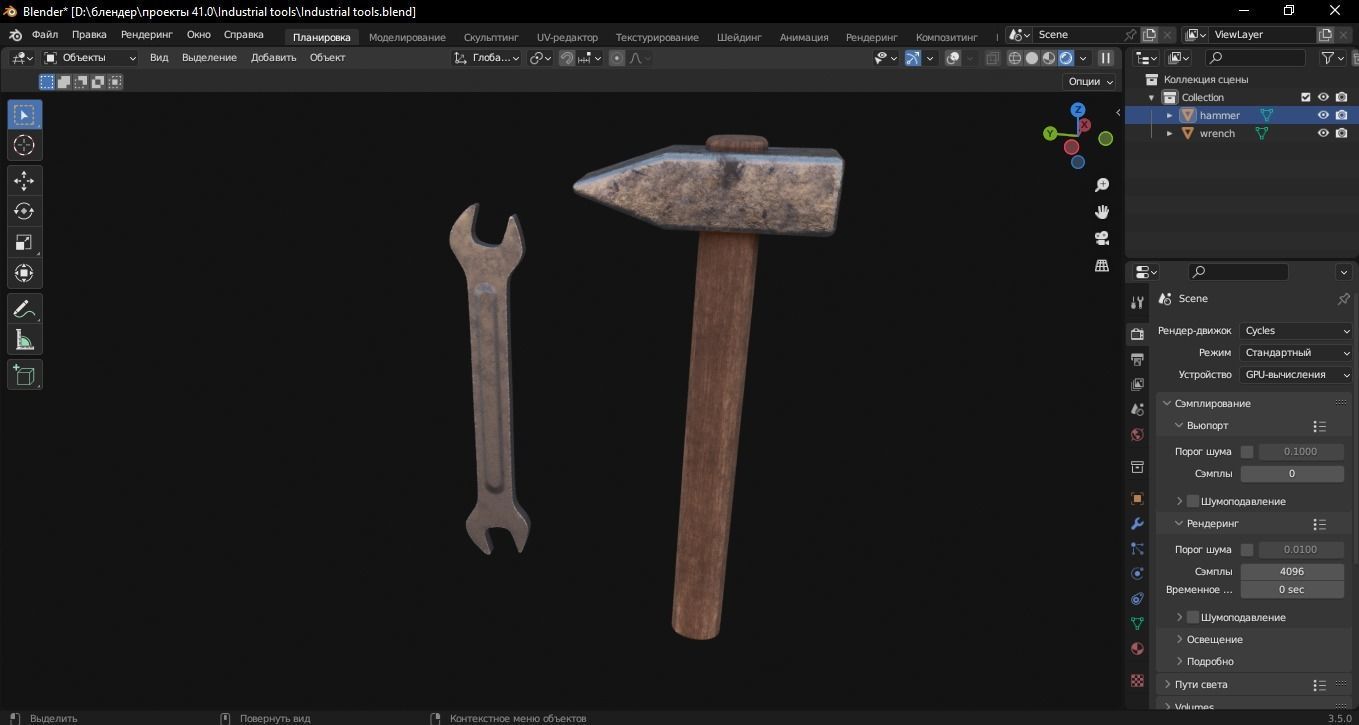The width and height of the screenshot is (1359, 725).
Task: Open the Опции dropdown in viewport
Action: (1092, 82)
